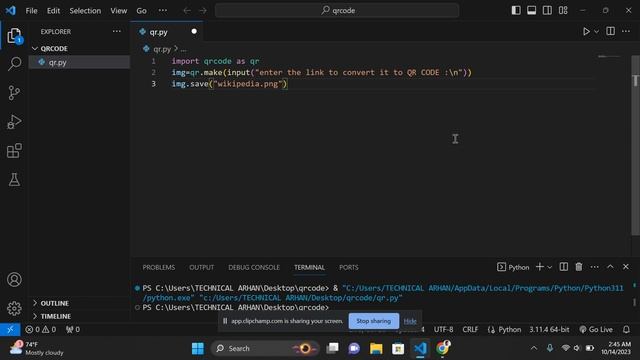The image size is (640, 360).
Task: Click the taskbar Search box
Action: pos(264,349)
